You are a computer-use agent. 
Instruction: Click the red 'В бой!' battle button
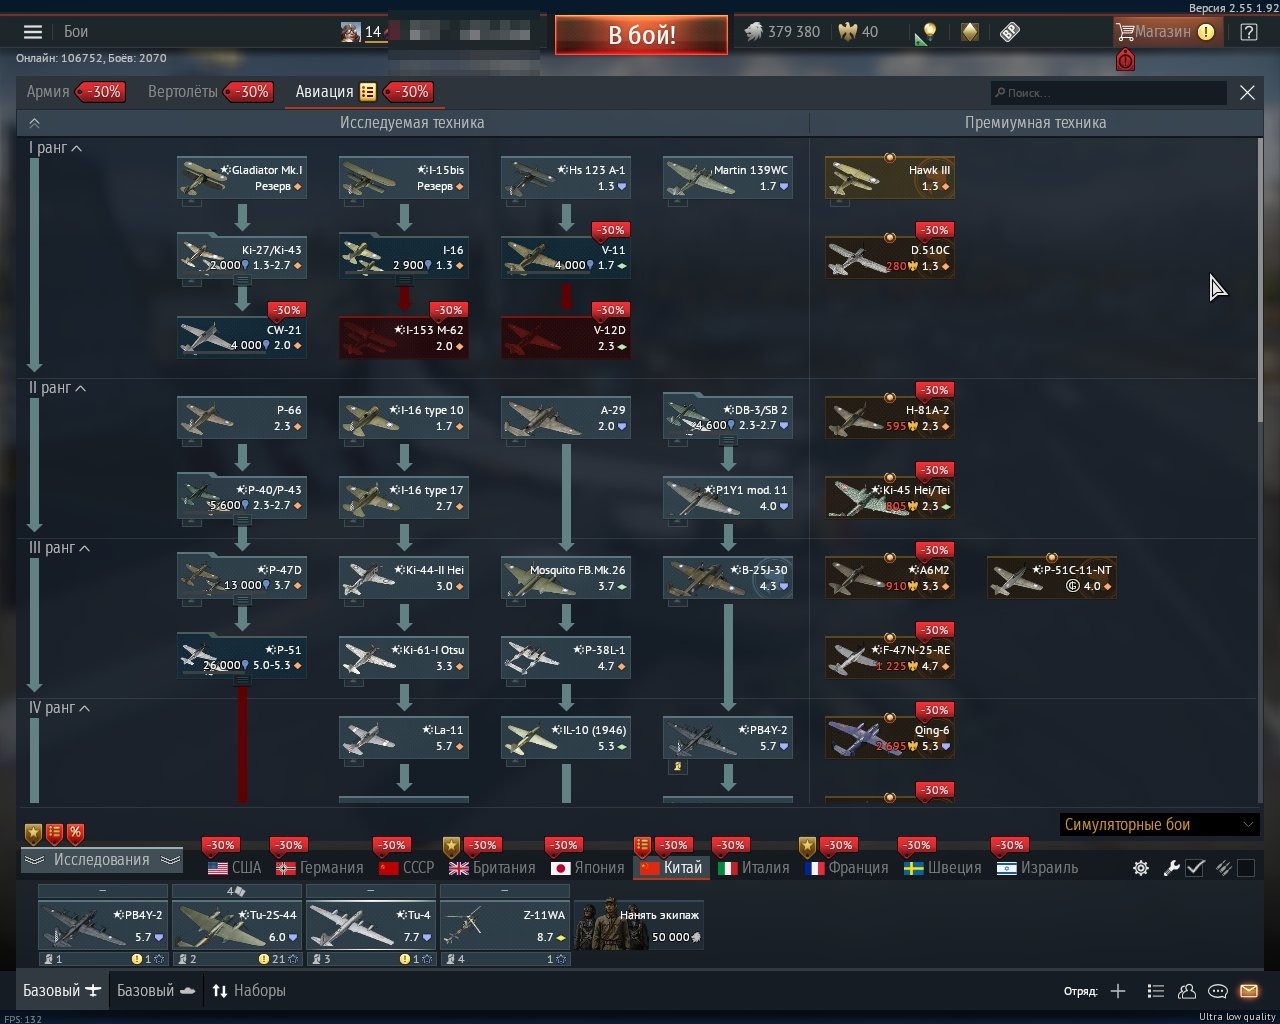pos(641,35)
